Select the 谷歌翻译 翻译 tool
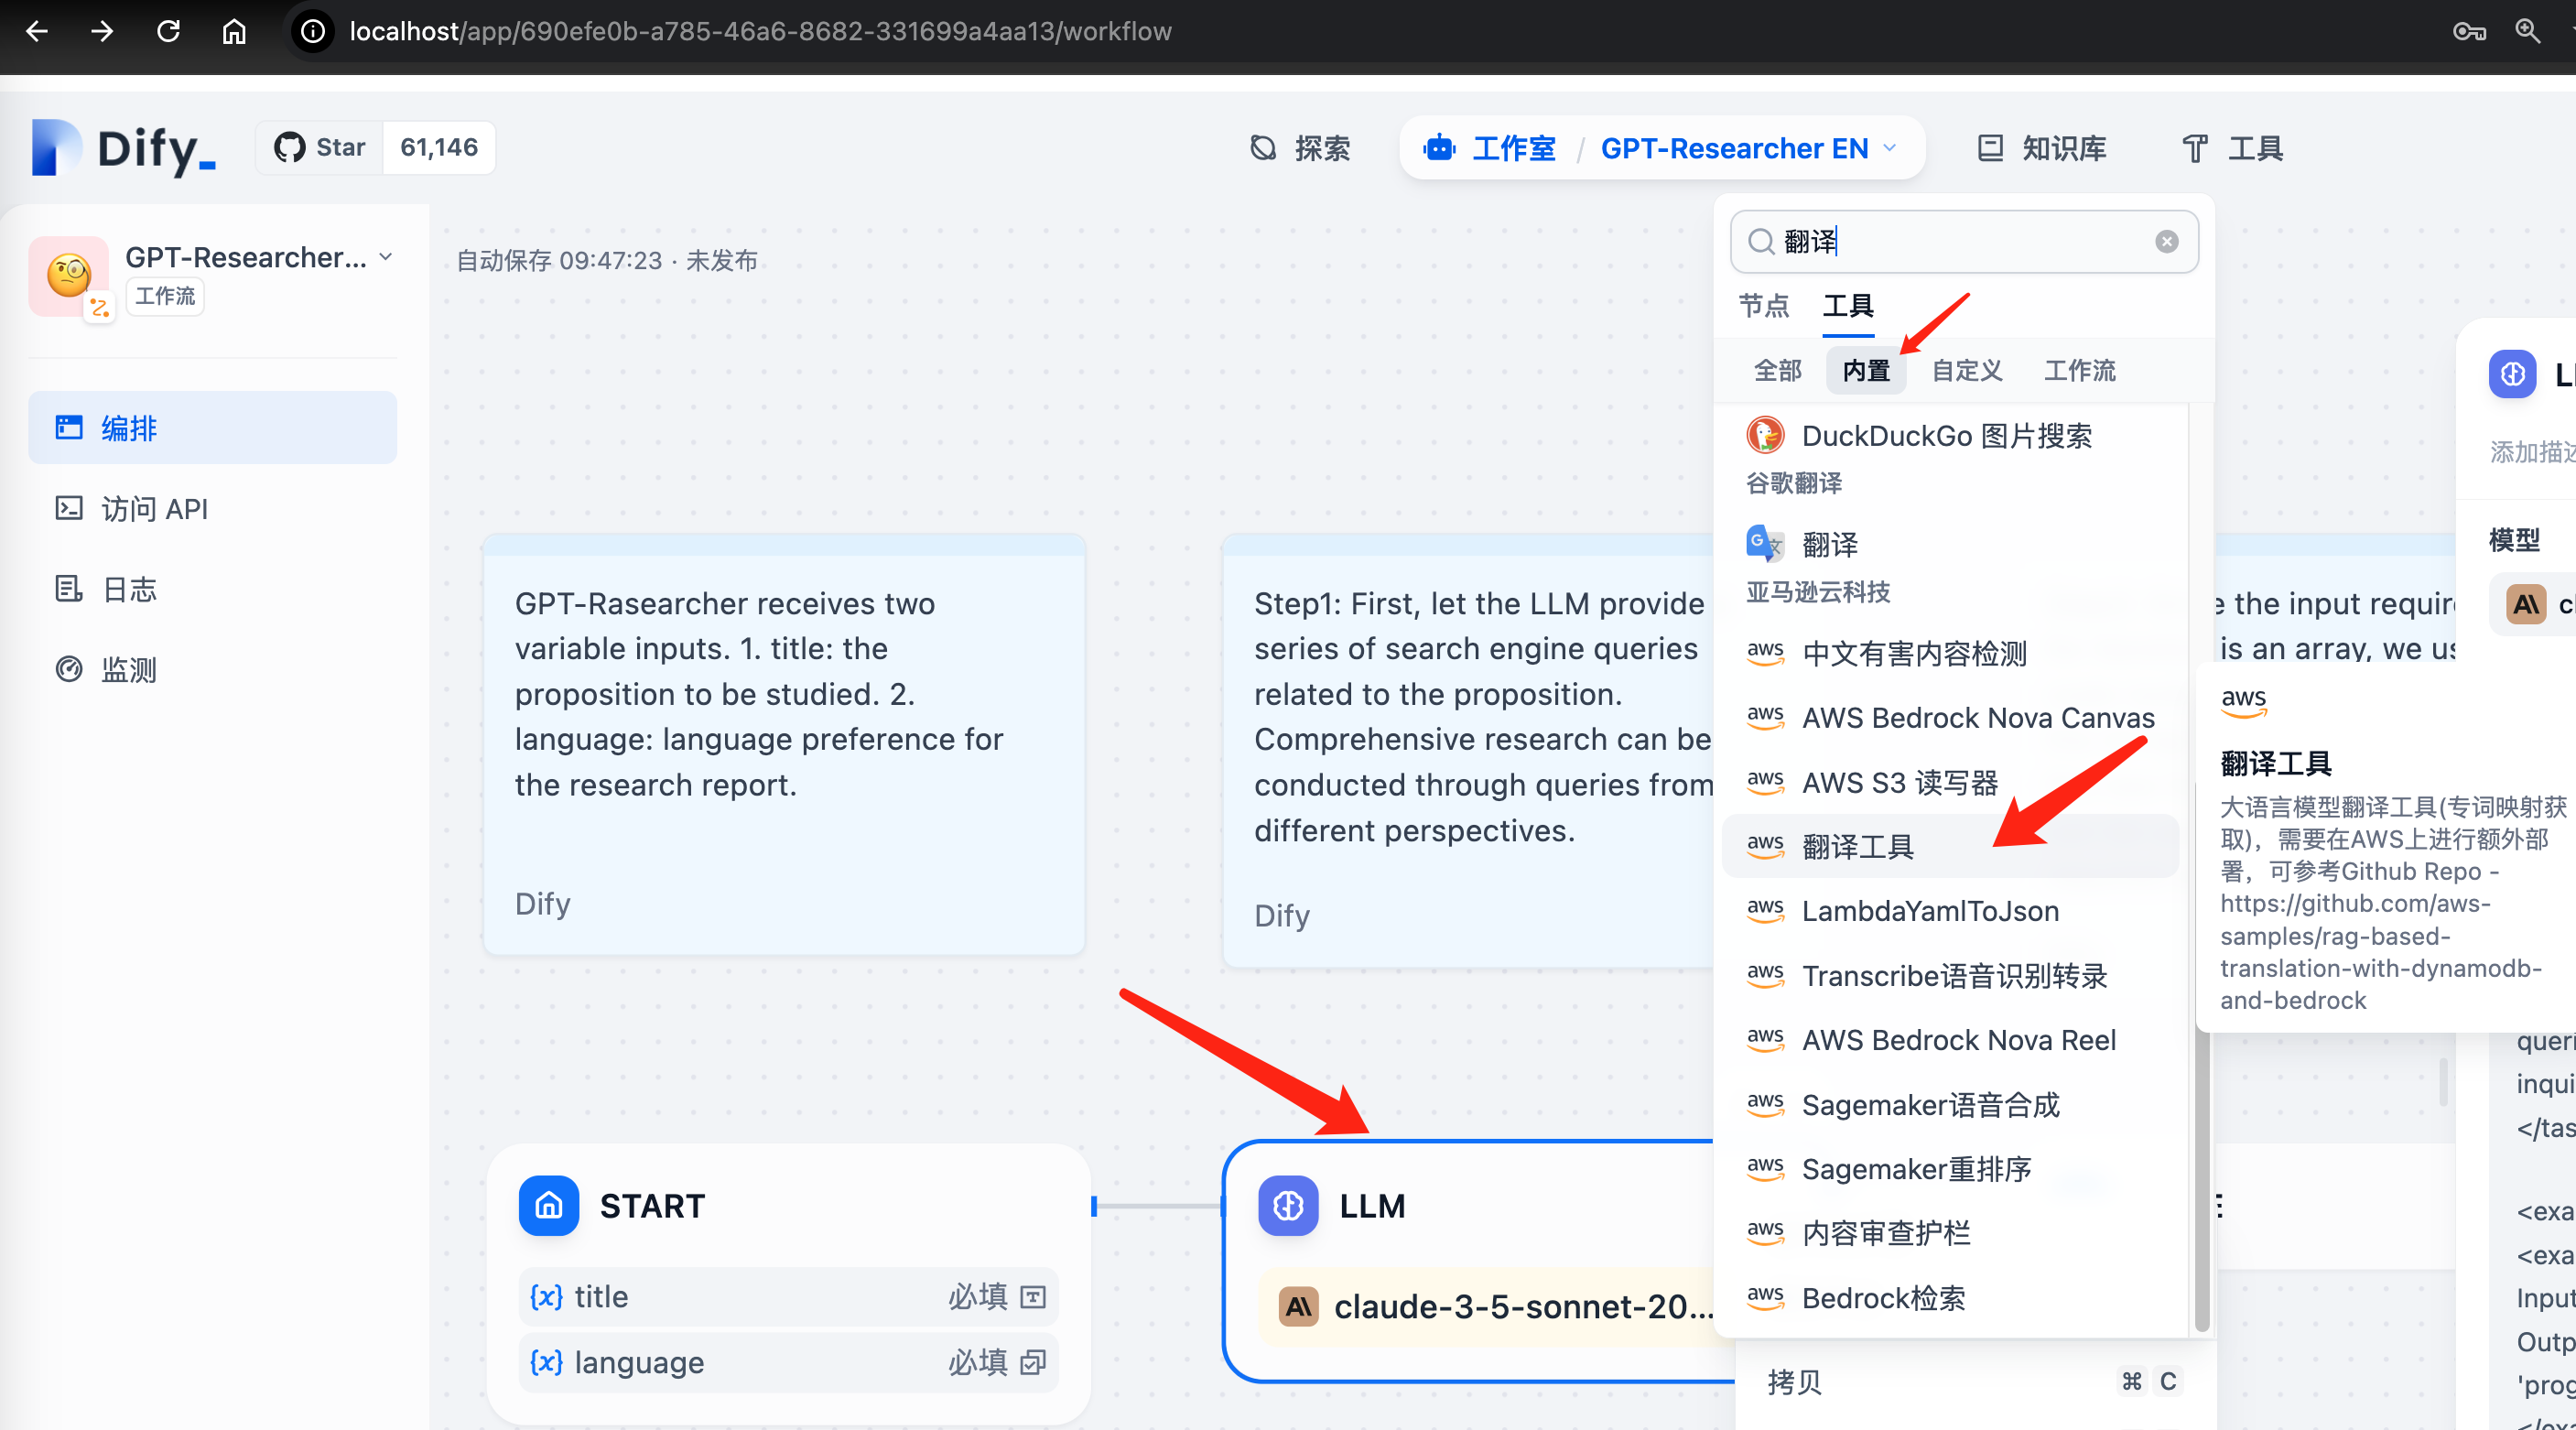 click(x=1829, y=544)
